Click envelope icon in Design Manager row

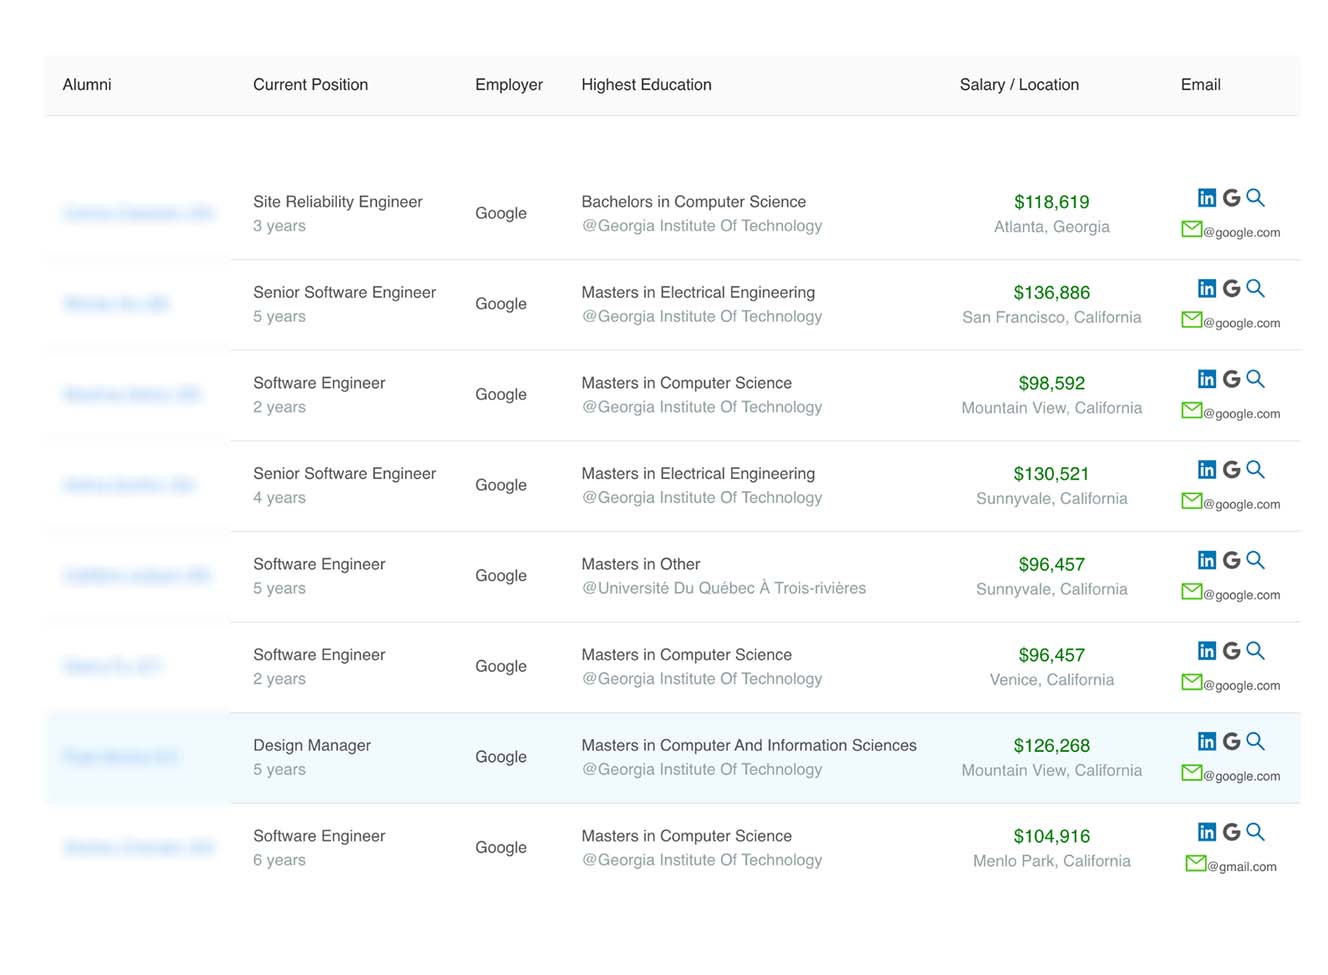[1191, 773]
